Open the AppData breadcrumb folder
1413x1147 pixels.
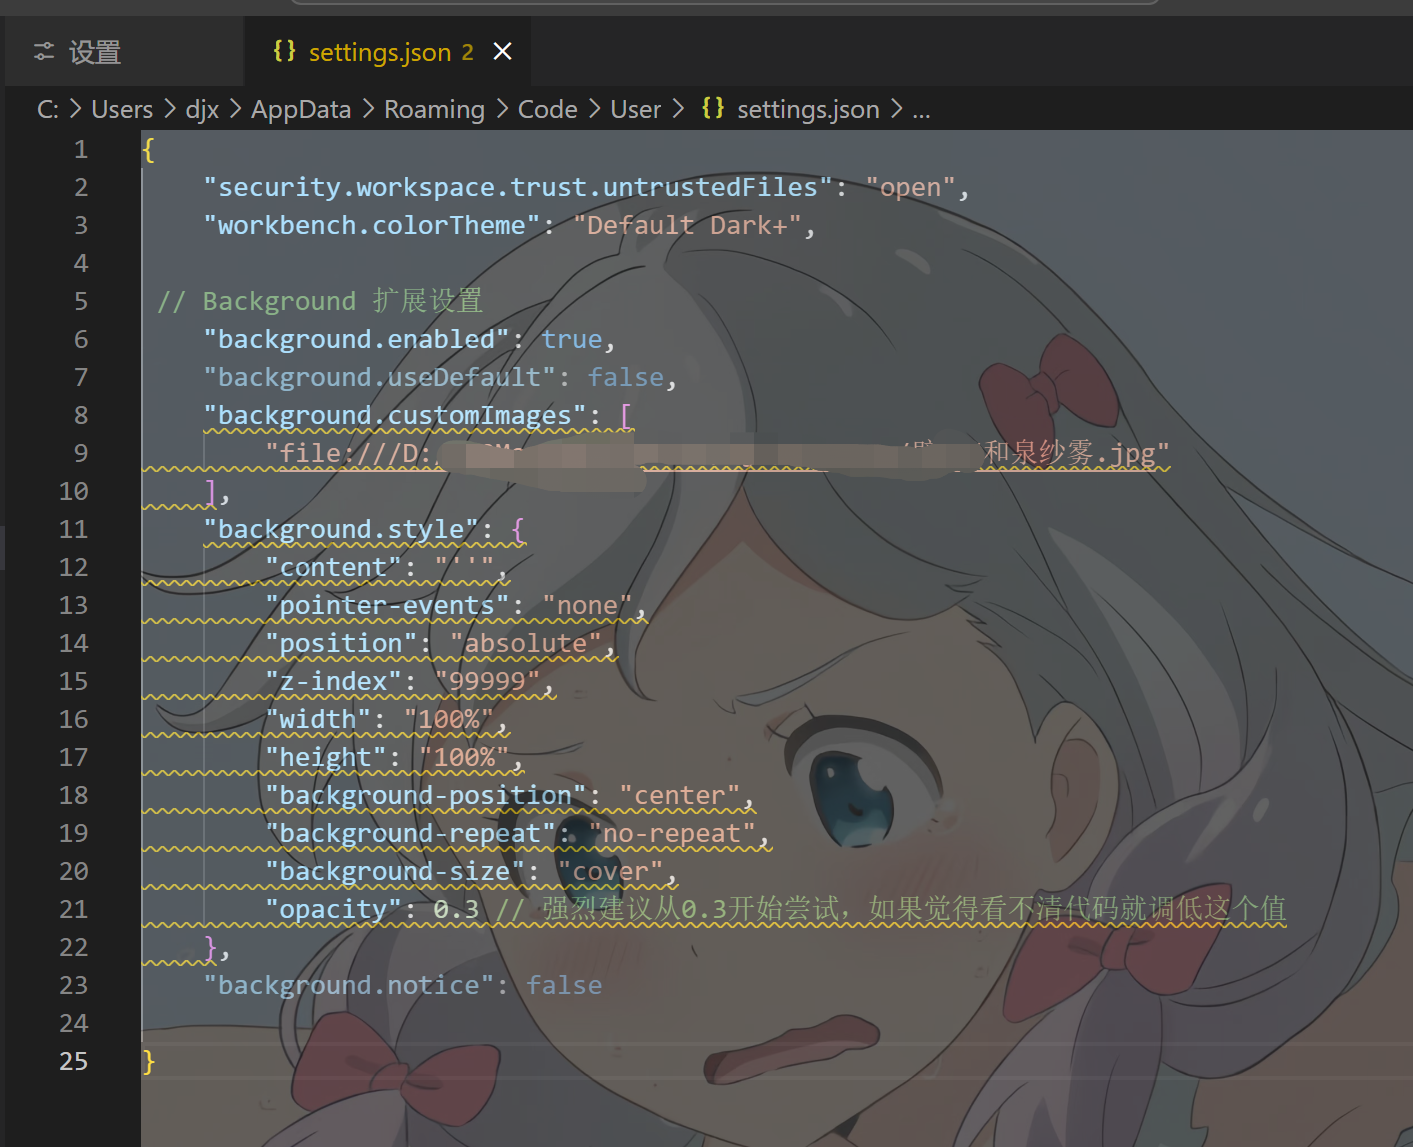click(x=301, y=109)
